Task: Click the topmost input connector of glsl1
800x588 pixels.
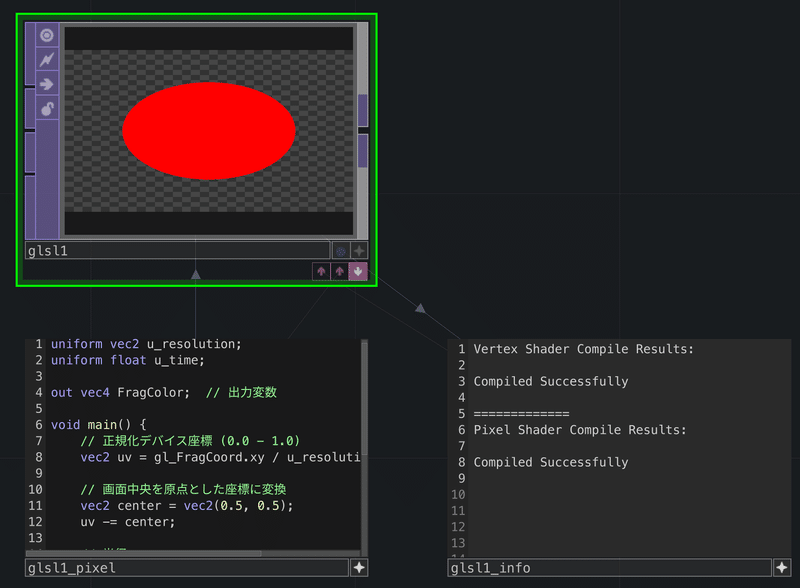Action: (x=30, y=54)
